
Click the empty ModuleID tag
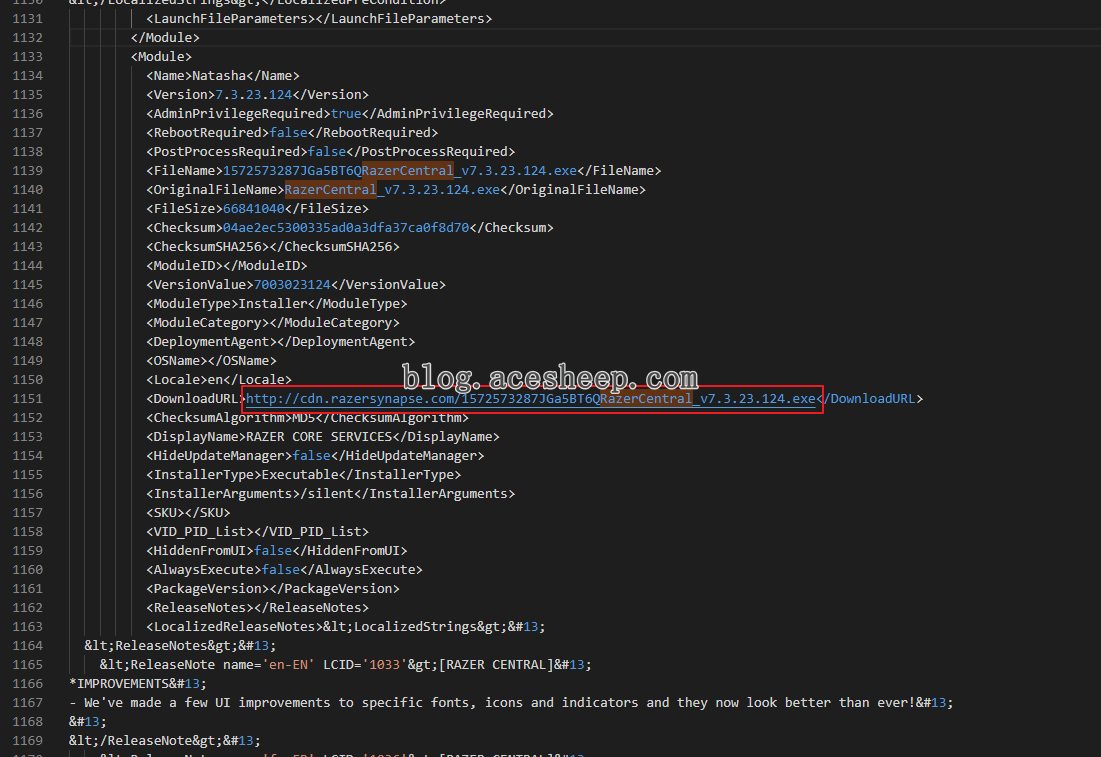click(x=227, y=265)
